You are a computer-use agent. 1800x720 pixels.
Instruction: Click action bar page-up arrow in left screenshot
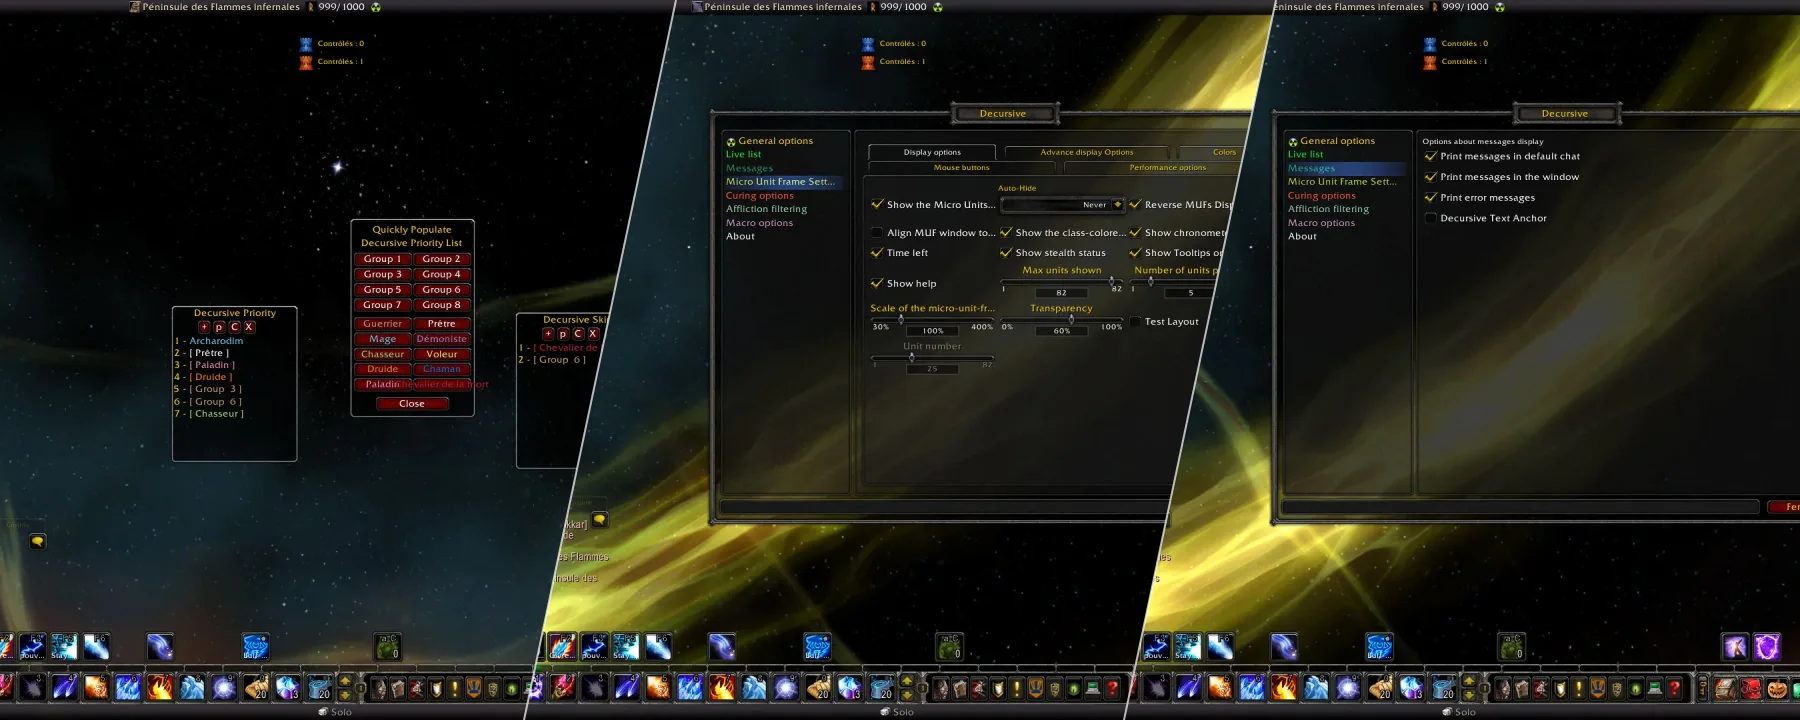[x=346, y=682]
